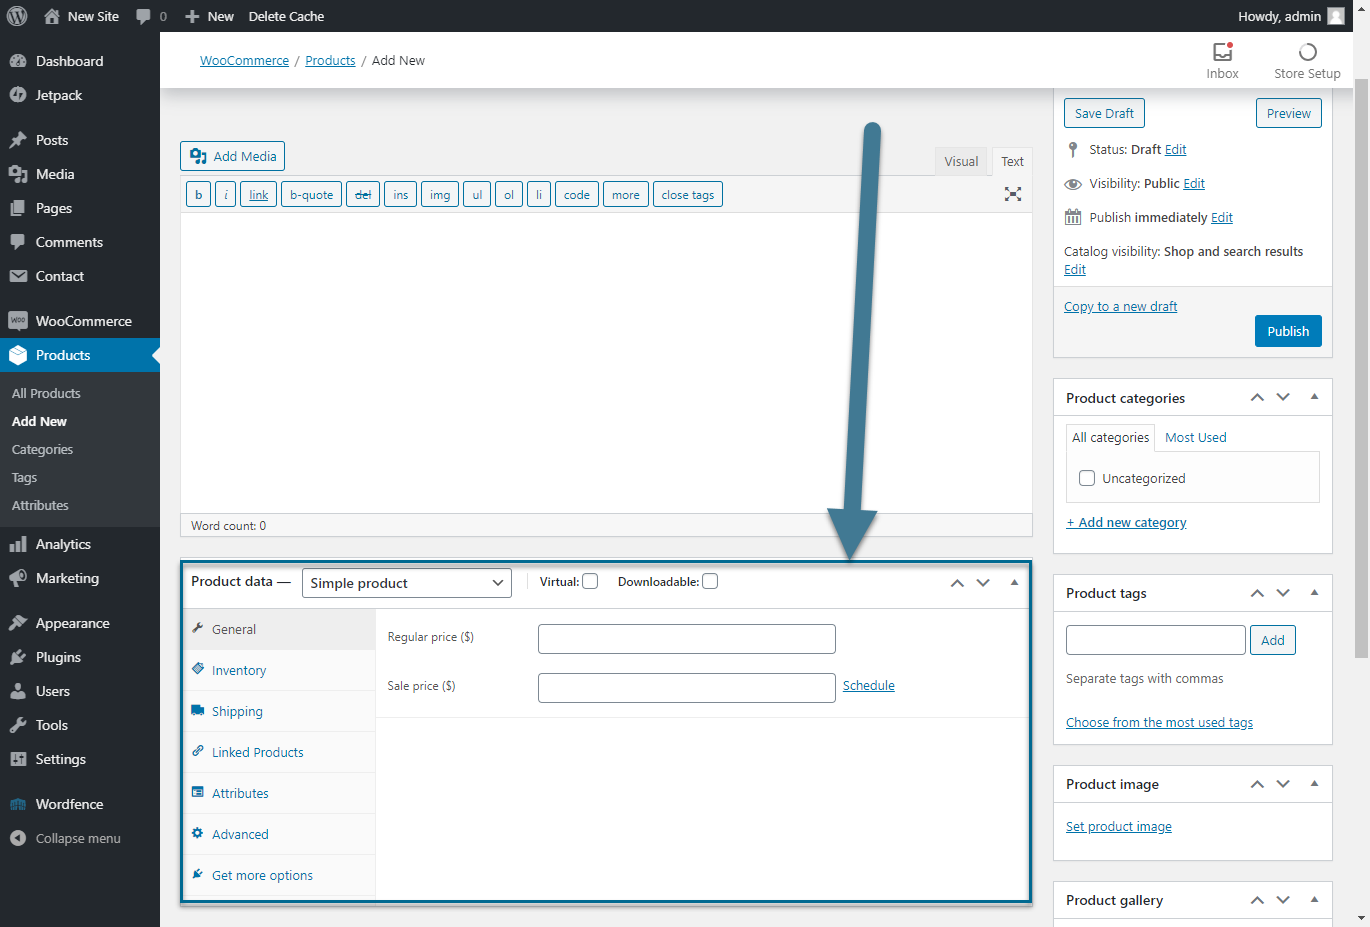Switch to the Visual editor tab
Viewport: 1370px width, 927px height.
pos(961,161)
